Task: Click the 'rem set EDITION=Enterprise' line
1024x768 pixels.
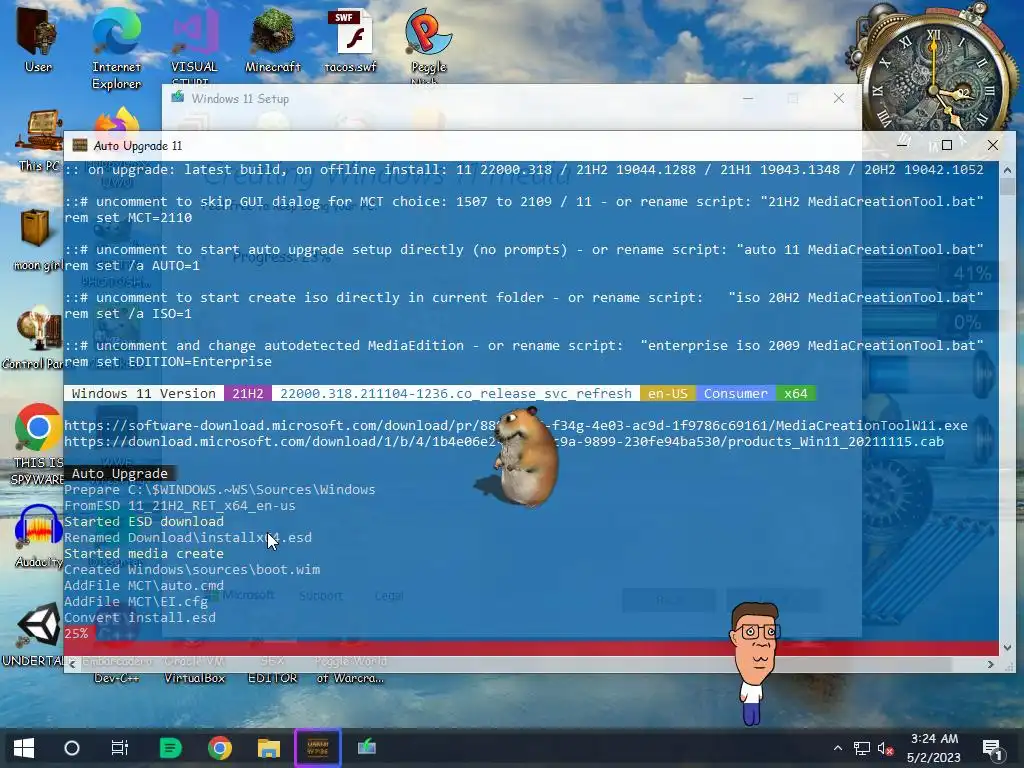Action: pyautogui.click(x=168, y=361)
